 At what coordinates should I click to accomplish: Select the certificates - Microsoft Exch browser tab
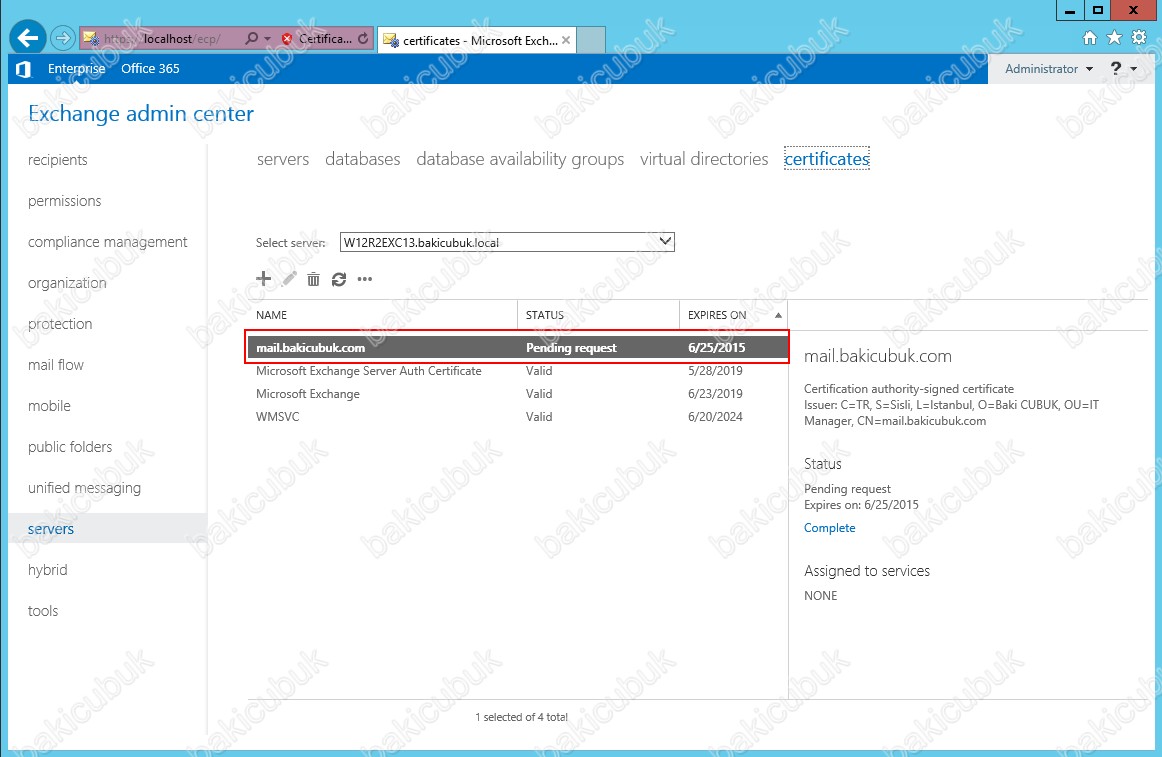pyautogui.click(x=477, y=40)
